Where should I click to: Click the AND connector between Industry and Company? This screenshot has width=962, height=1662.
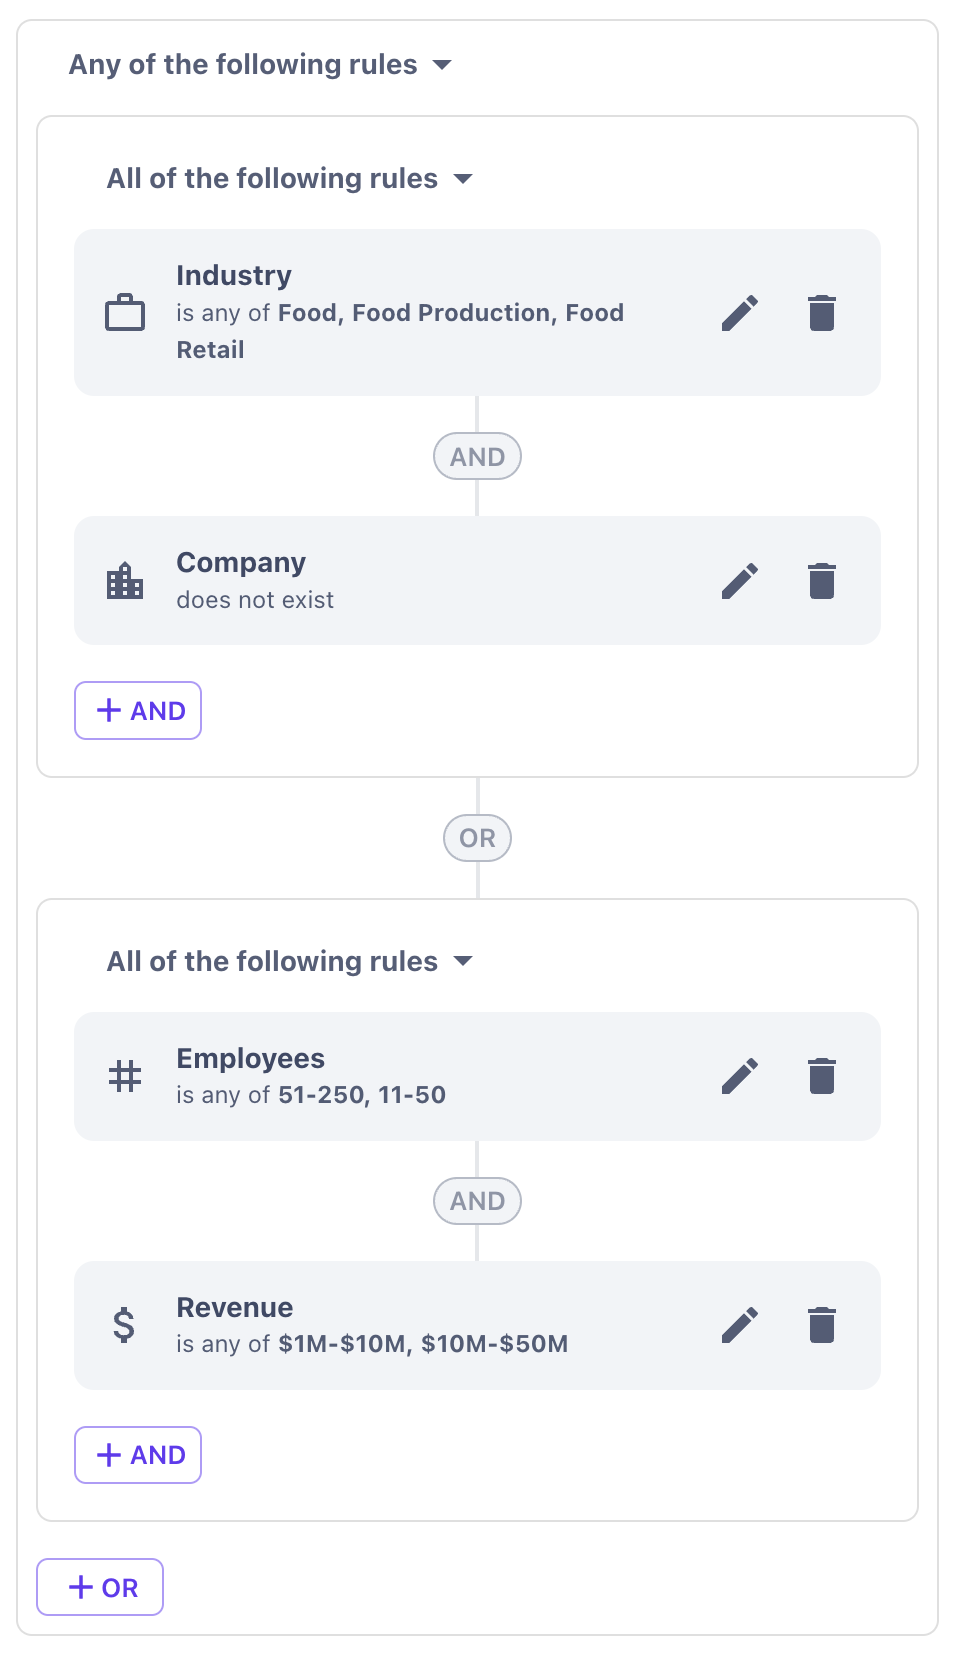[x=477, y=457]
